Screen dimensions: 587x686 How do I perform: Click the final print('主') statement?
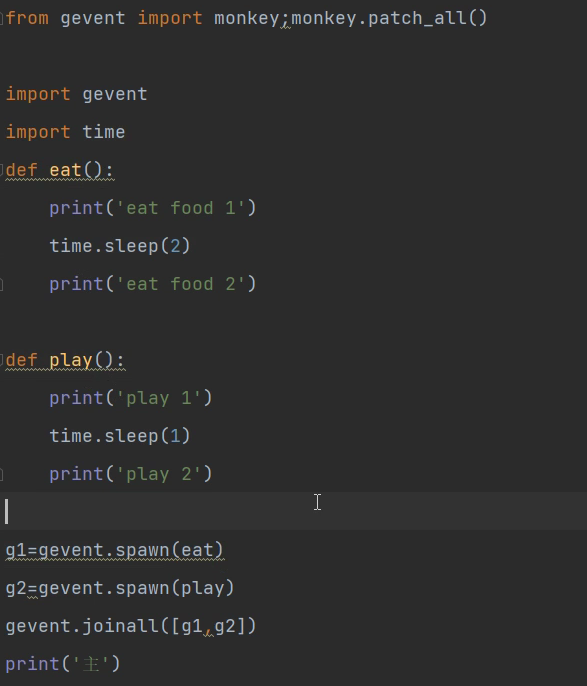point(63,664)
